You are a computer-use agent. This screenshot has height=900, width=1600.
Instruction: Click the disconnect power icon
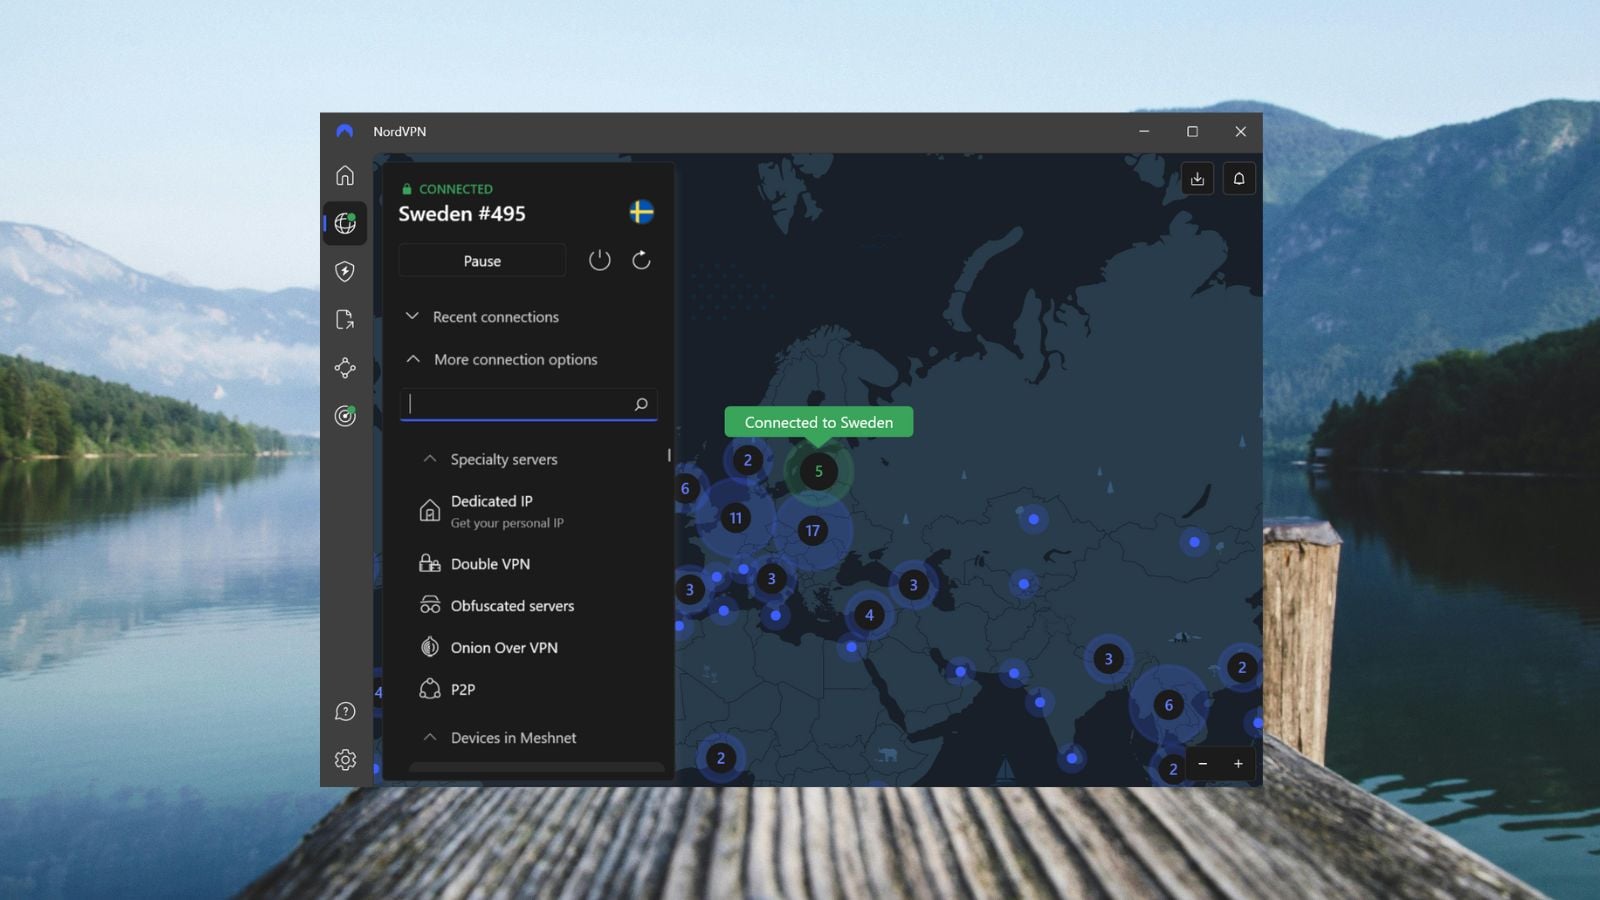pyautogui.click(x=600, y=260)
